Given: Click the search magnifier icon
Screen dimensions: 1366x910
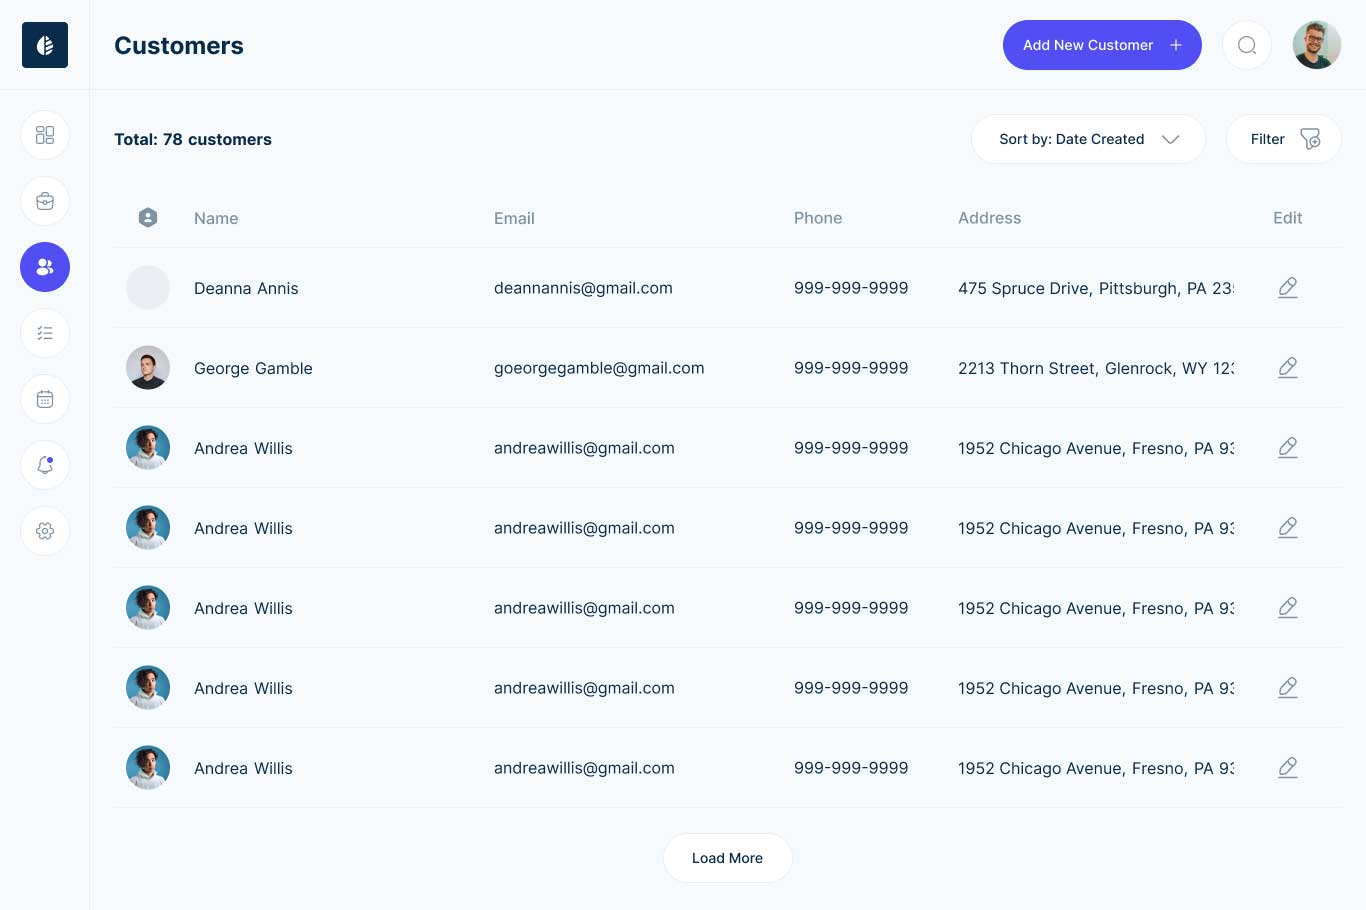Looking at the screenshot, I should [1246, 45].
